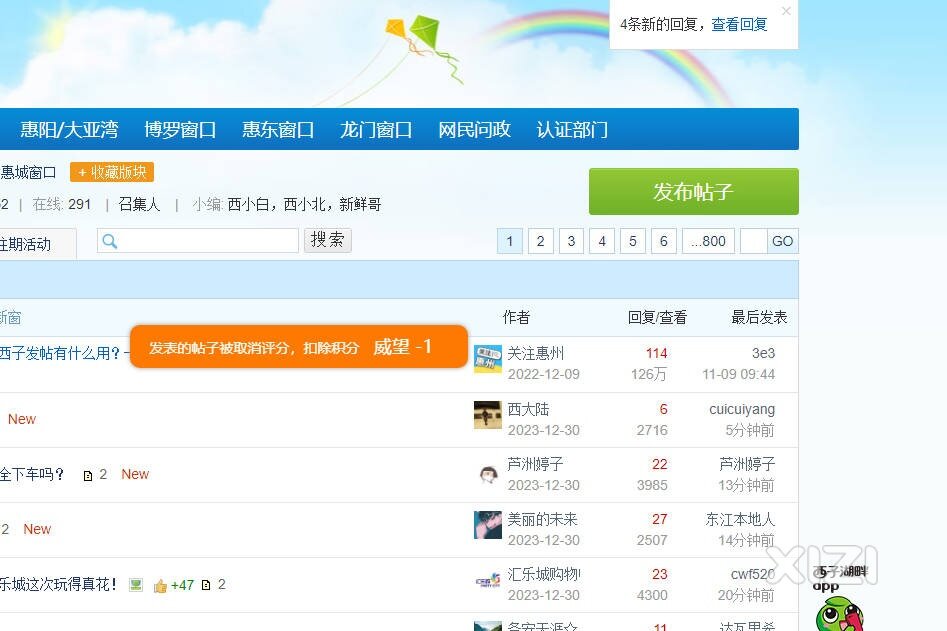
Task: Click the green 发布帖子 button
Action: tap(693, 191)
